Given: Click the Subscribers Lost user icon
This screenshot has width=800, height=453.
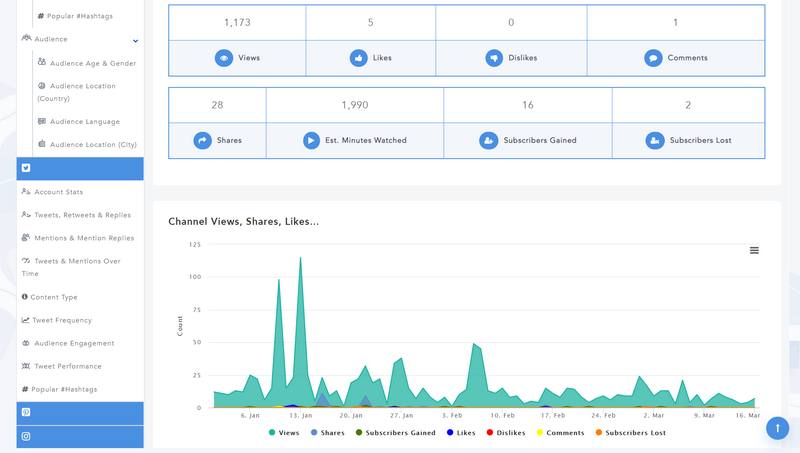Looking at the screenshot, I should point(655,140).
